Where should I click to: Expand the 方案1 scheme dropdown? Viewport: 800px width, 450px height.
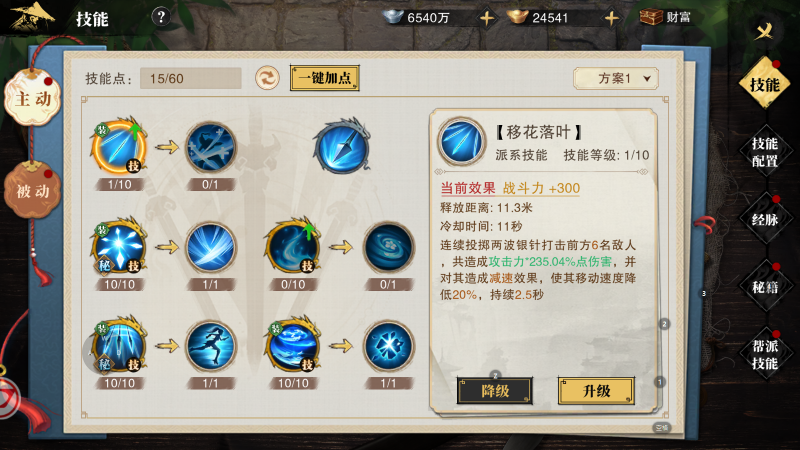pos(616,79)
